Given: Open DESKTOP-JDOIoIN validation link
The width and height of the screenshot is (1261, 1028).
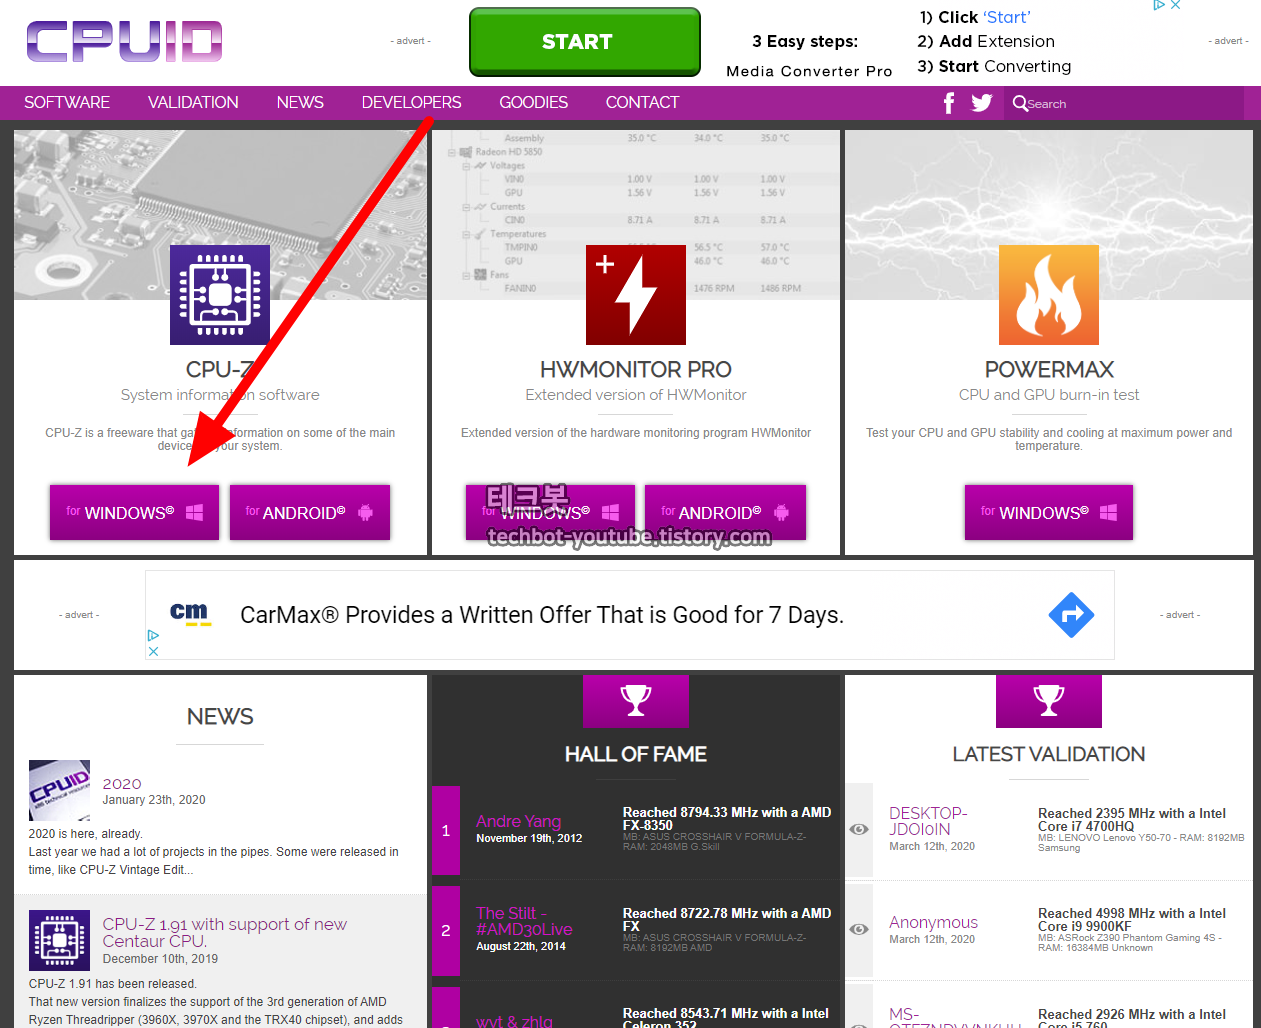Looking at the screenshot, I should pyautogui.click(x=928, y=821).
